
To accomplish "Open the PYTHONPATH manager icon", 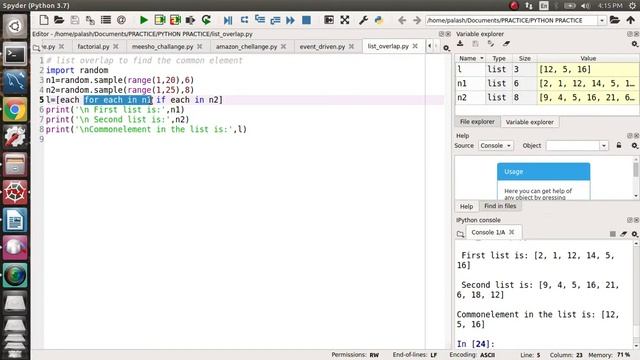I will [379, 20].
